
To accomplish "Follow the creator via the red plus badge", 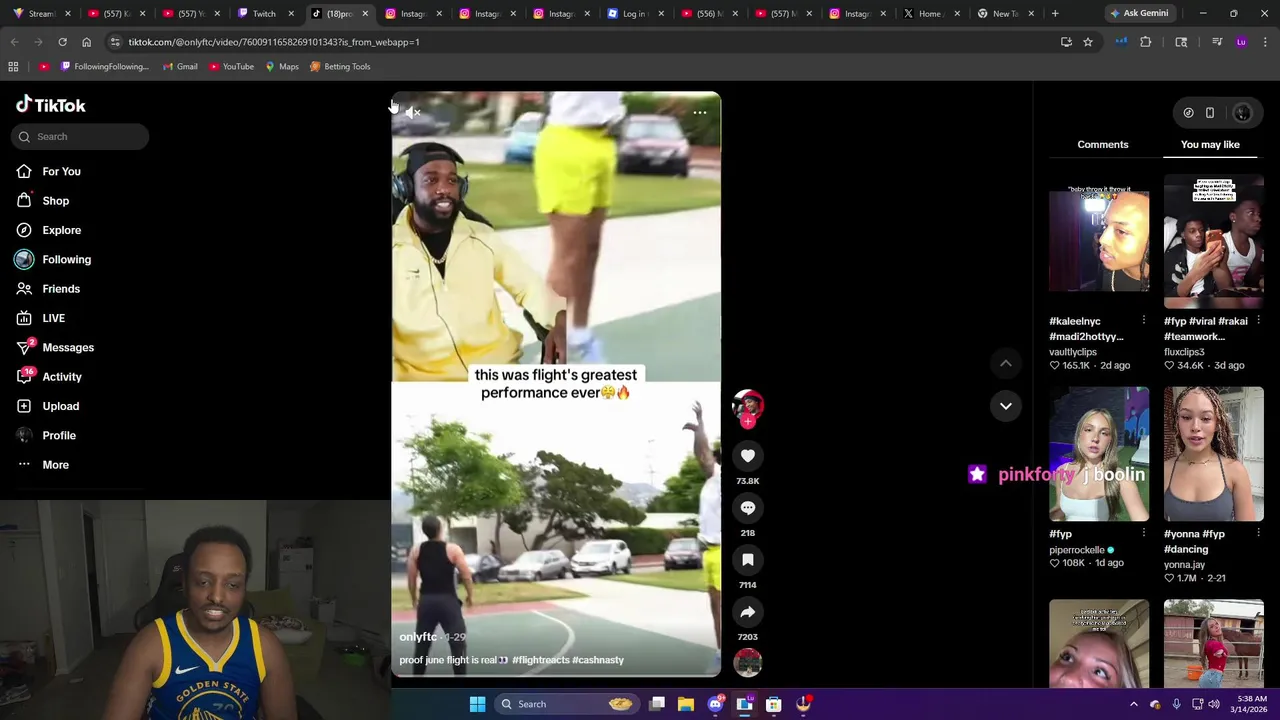I will click(748, 421).
